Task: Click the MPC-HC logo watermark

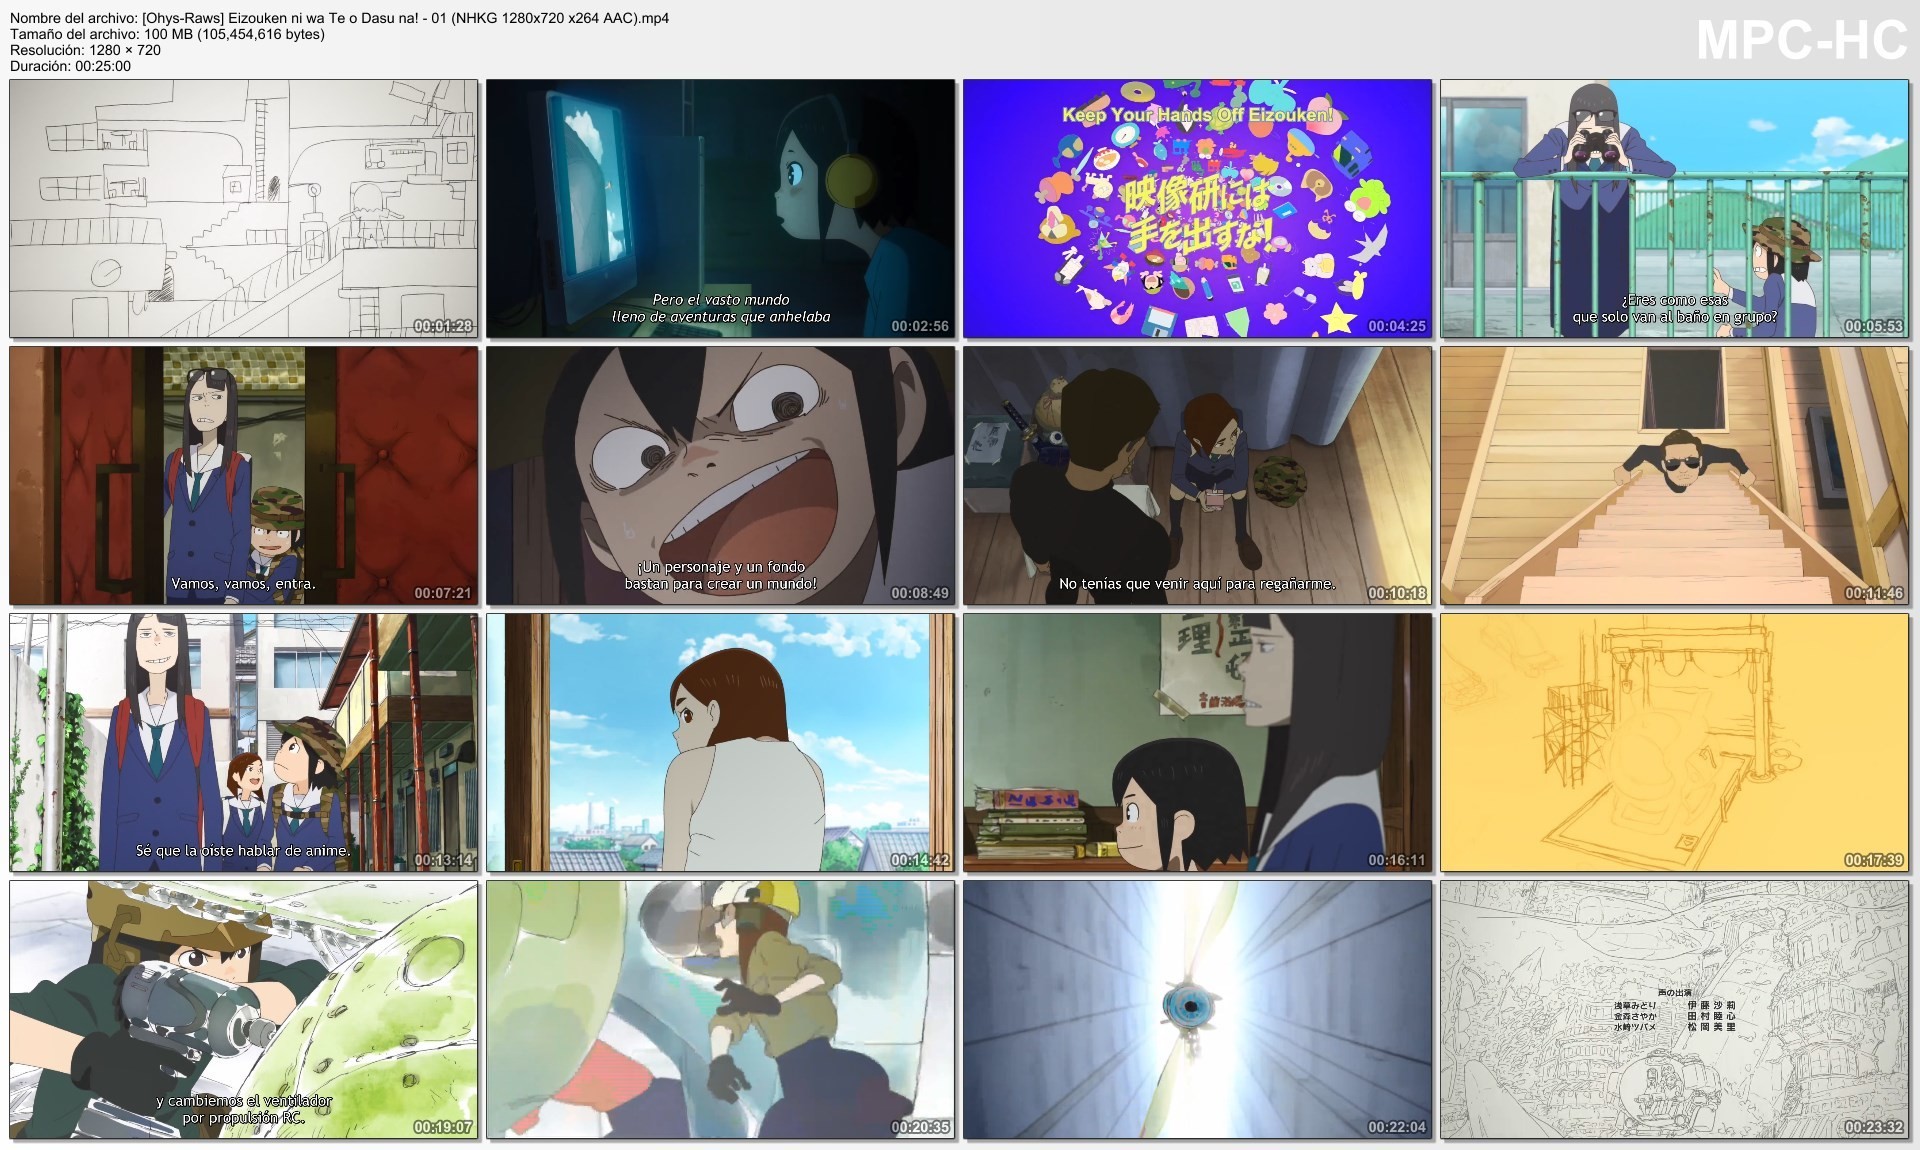Action: (1801, 41)
